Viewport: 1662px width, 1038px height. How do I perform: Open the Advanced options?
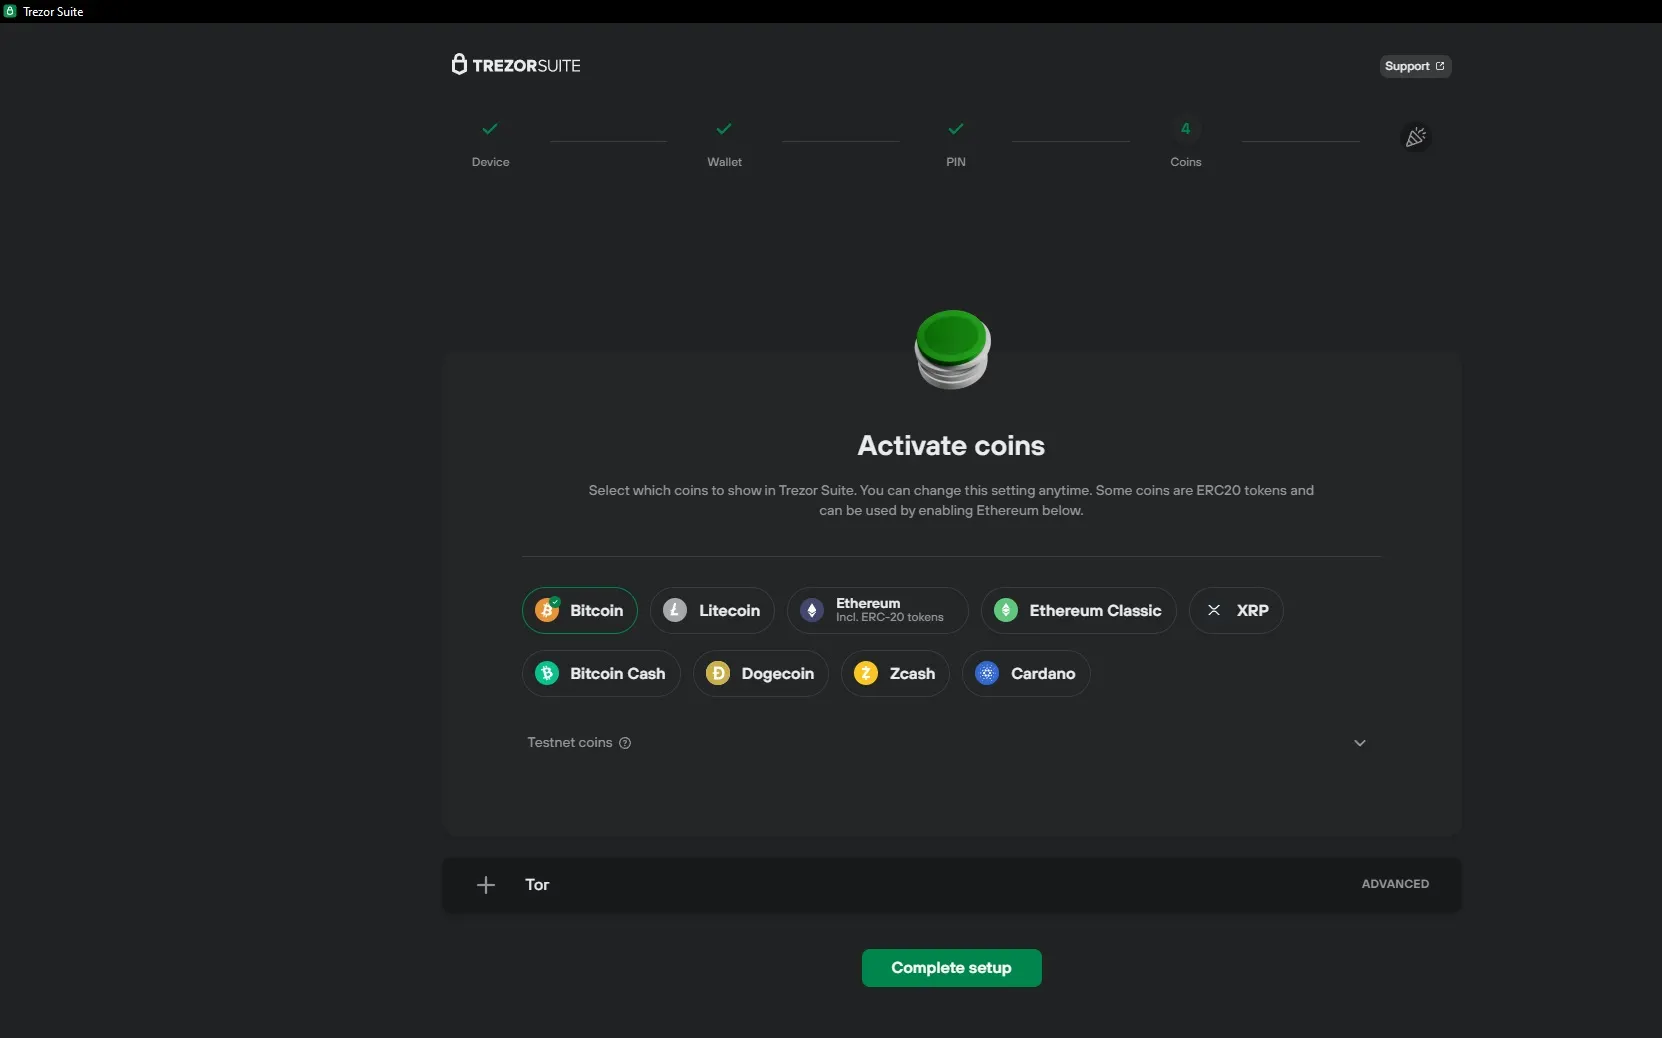(x=1393, y=883)
